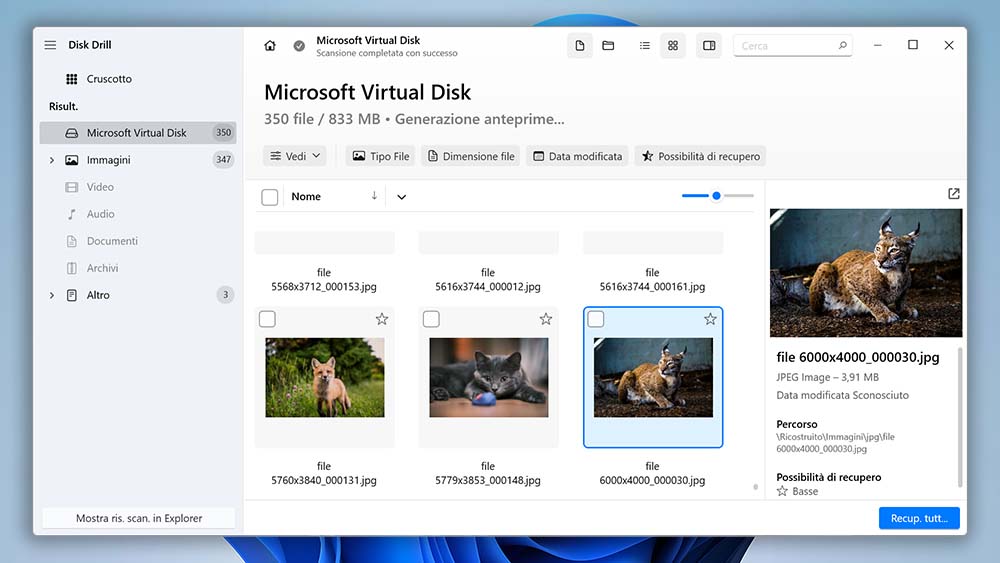Image resolution: width=1000 pixels, height=563 pixels.
Task: Select list view layout icon
Action: click(x=645, y=45)
